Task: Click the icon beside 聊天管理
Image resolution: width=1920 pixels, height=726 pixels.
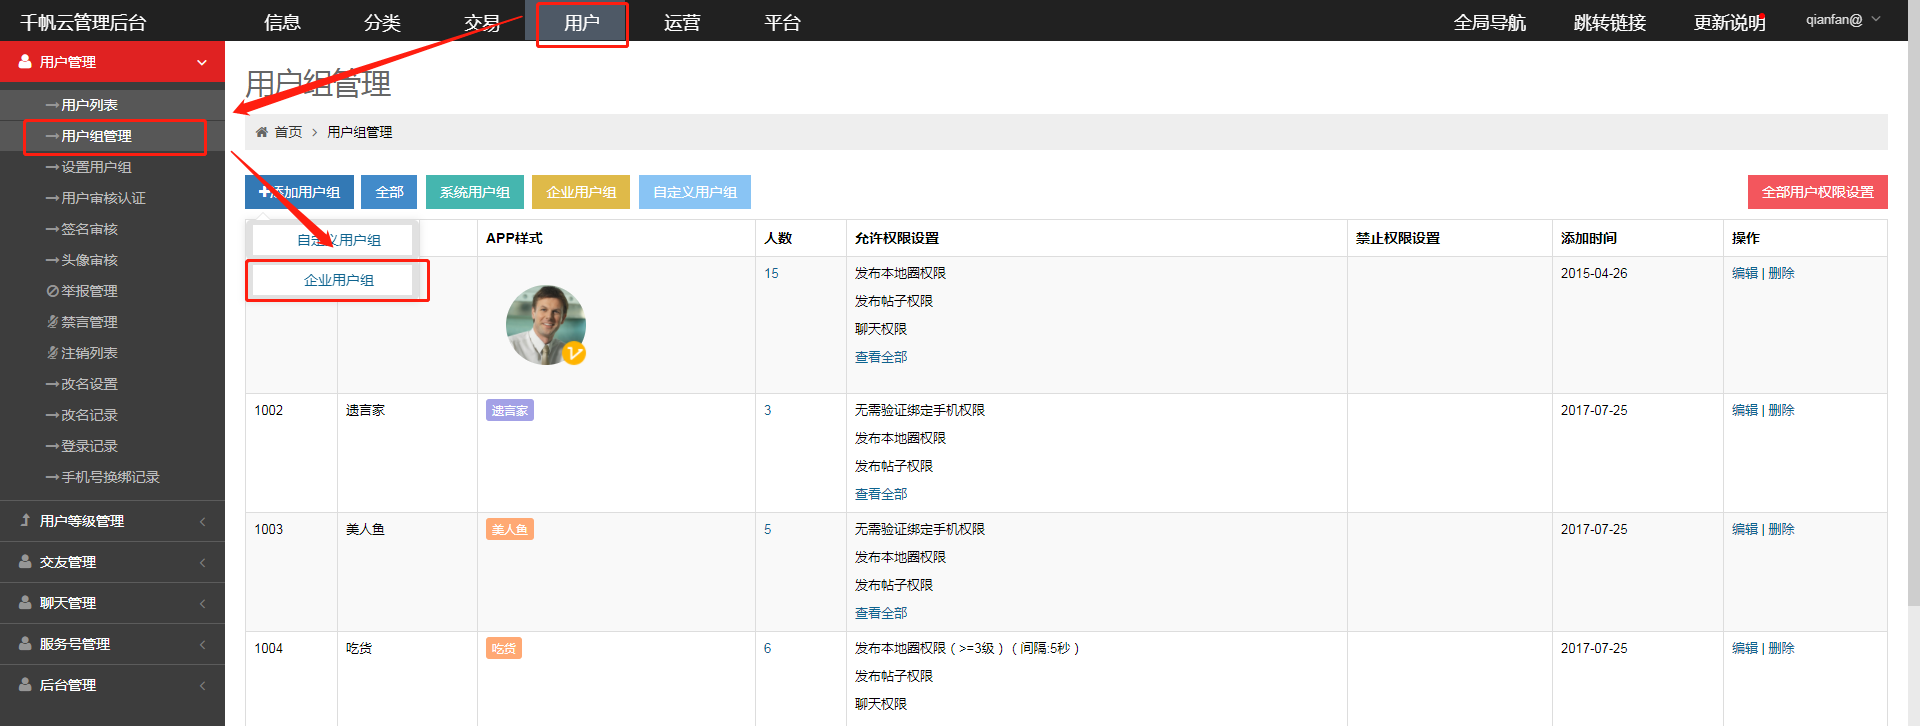Action: tap(25, 603)
